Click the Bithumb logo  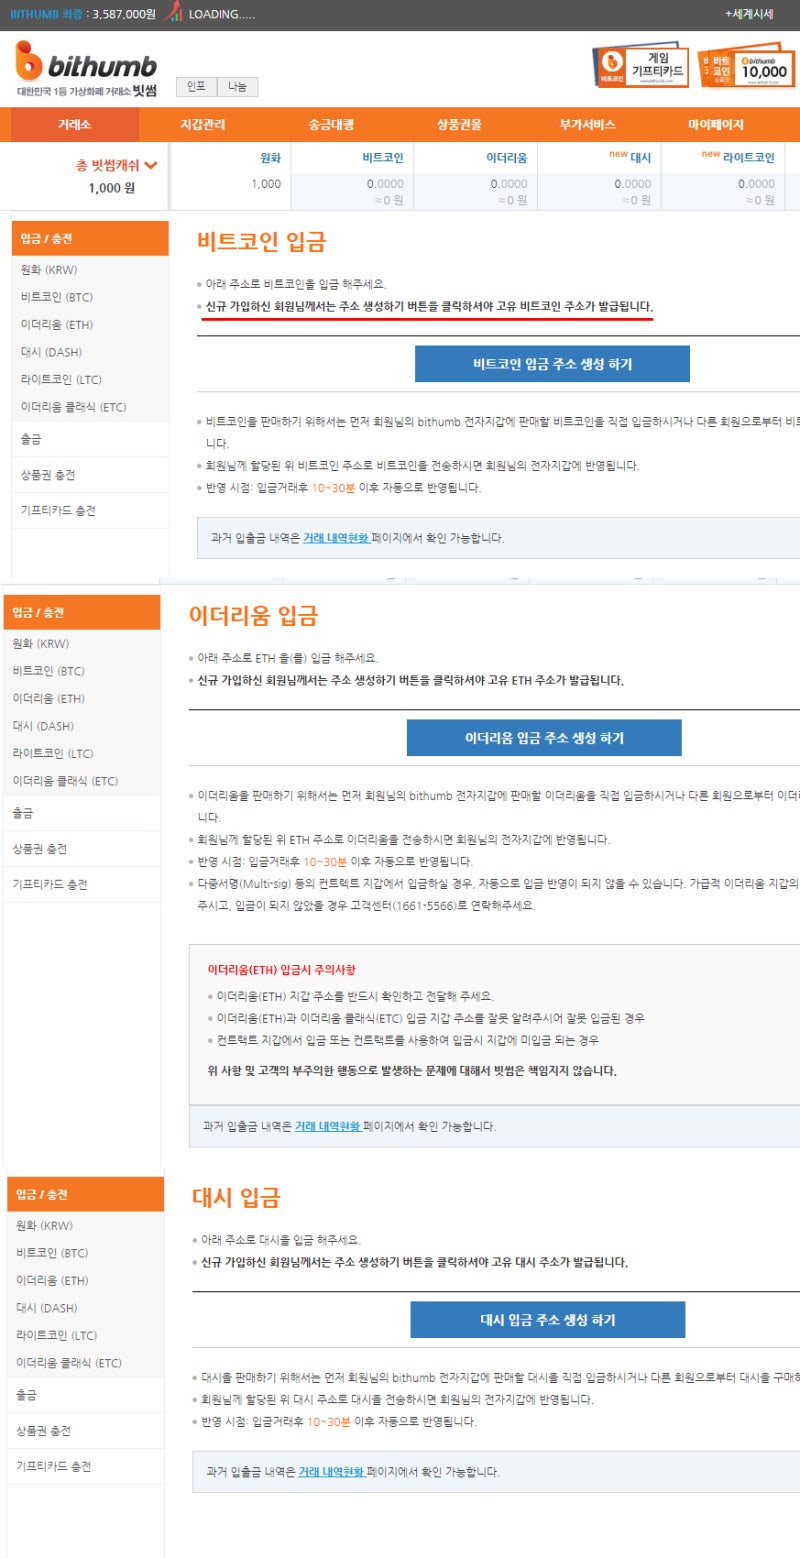[x=83, y=66]
